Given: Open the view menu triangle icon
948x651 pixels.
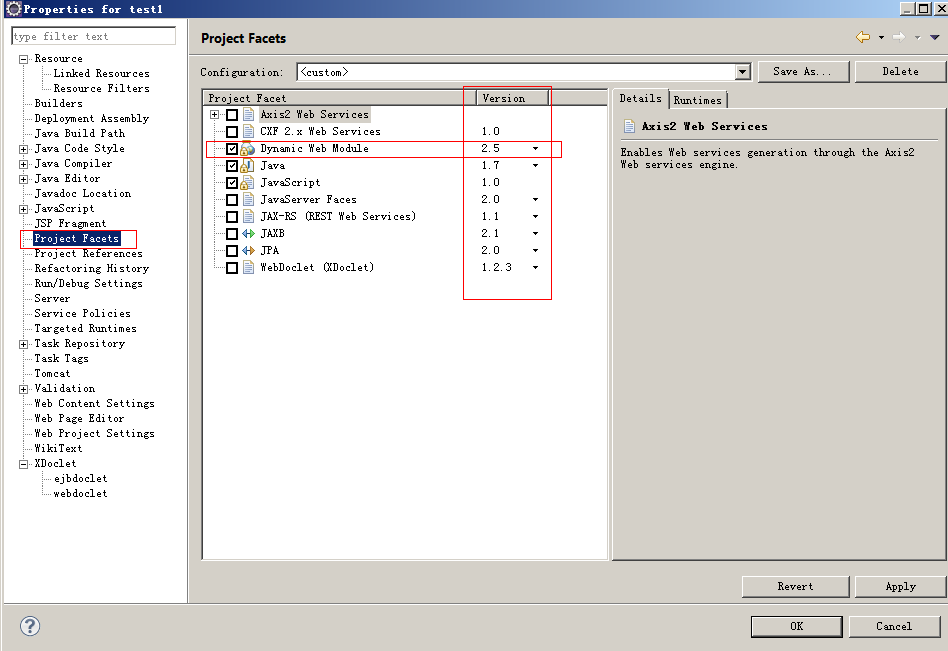Looking at the screenshot, I should (935, 37).
